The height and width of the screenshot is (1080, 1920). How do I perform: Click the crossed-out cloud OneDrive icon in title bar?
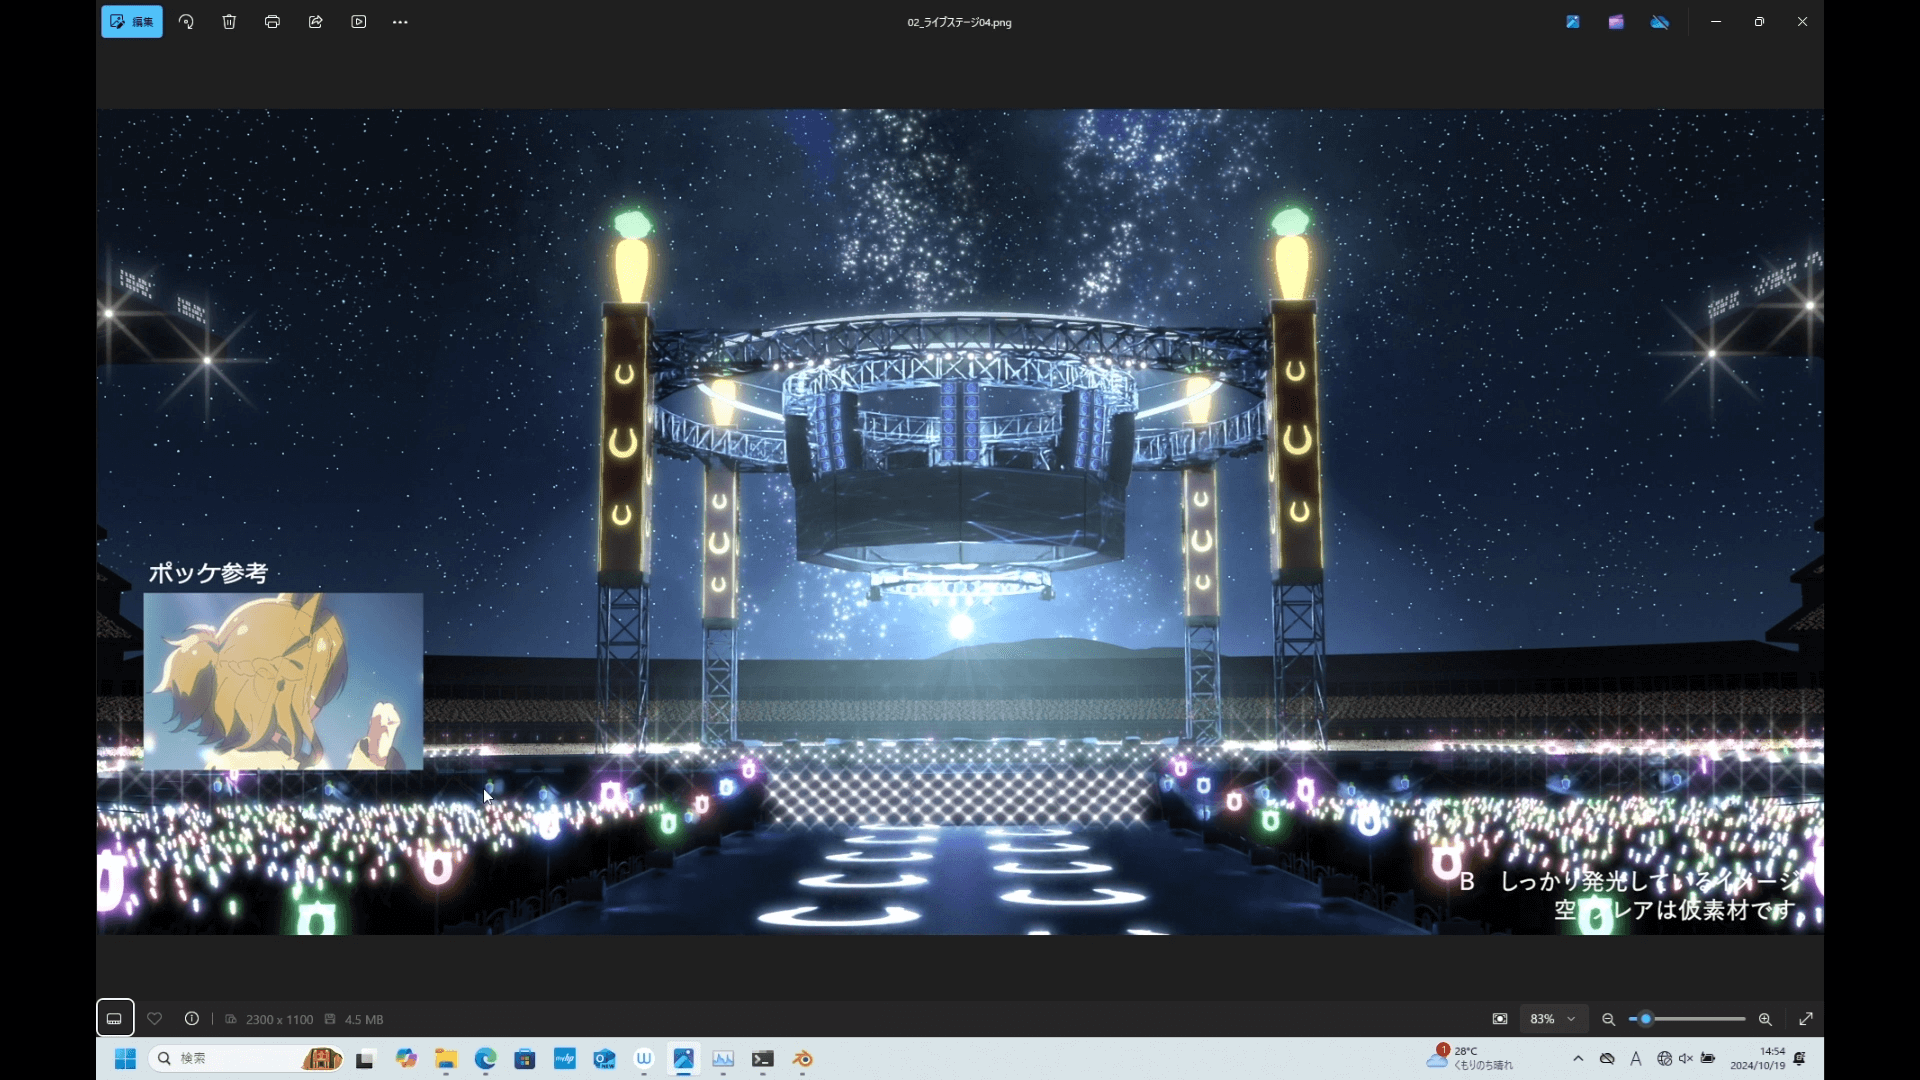1660,22
